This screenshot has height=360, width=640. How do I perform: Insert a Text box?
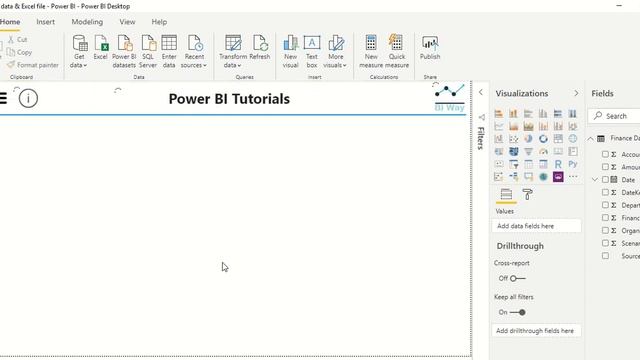[312, 52]
